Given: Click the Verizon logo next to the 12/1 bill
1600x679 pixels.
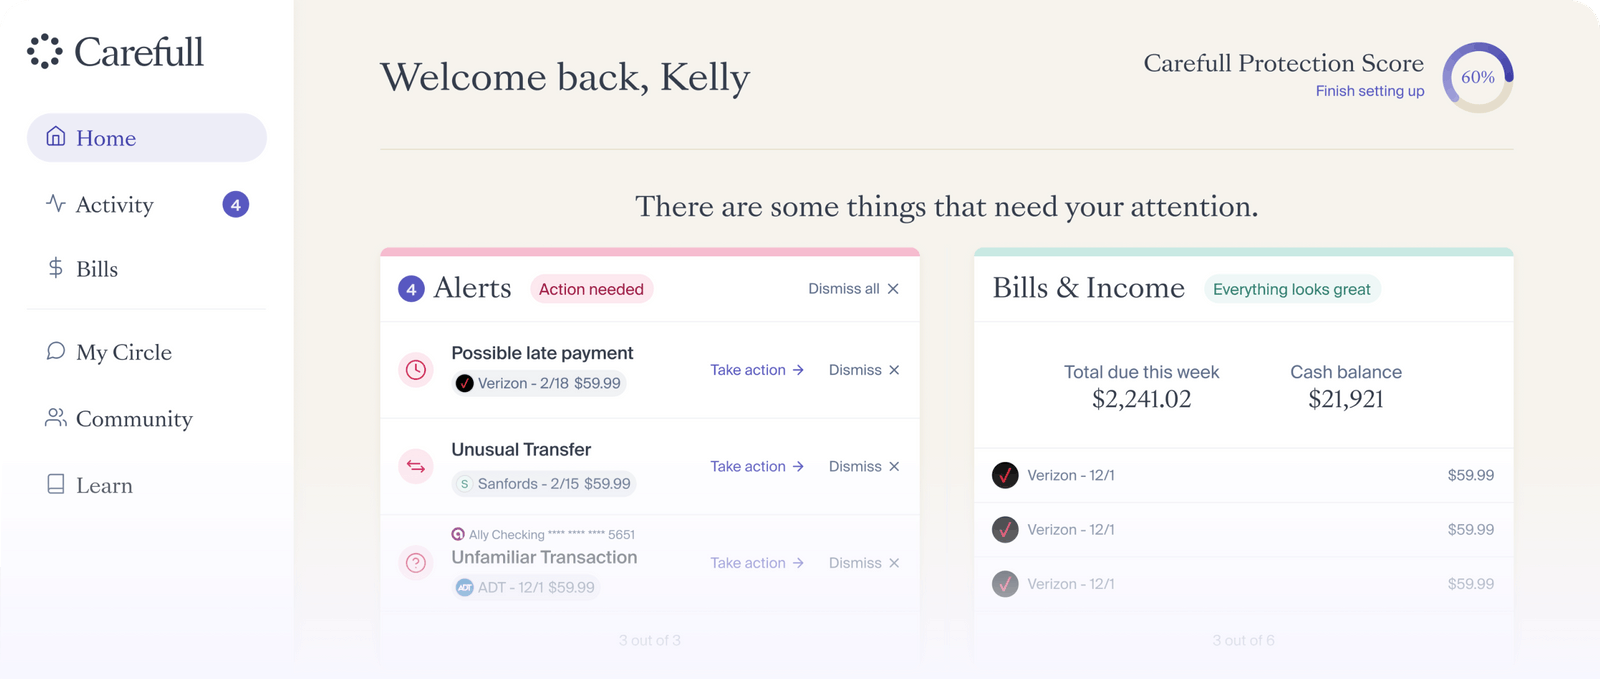Looking at the screenshot, I should click(x=1005, y=475).
